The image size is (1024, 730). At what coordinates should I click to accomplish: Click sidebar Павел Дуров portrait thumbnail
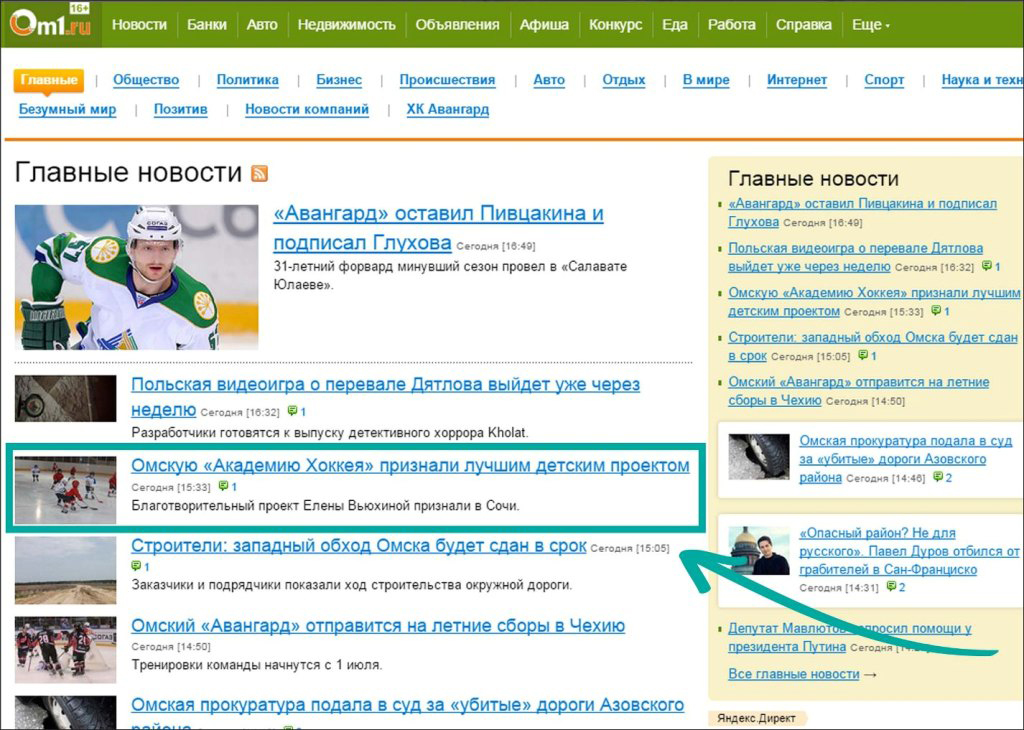pyautogui.click(x=759, y=550)
